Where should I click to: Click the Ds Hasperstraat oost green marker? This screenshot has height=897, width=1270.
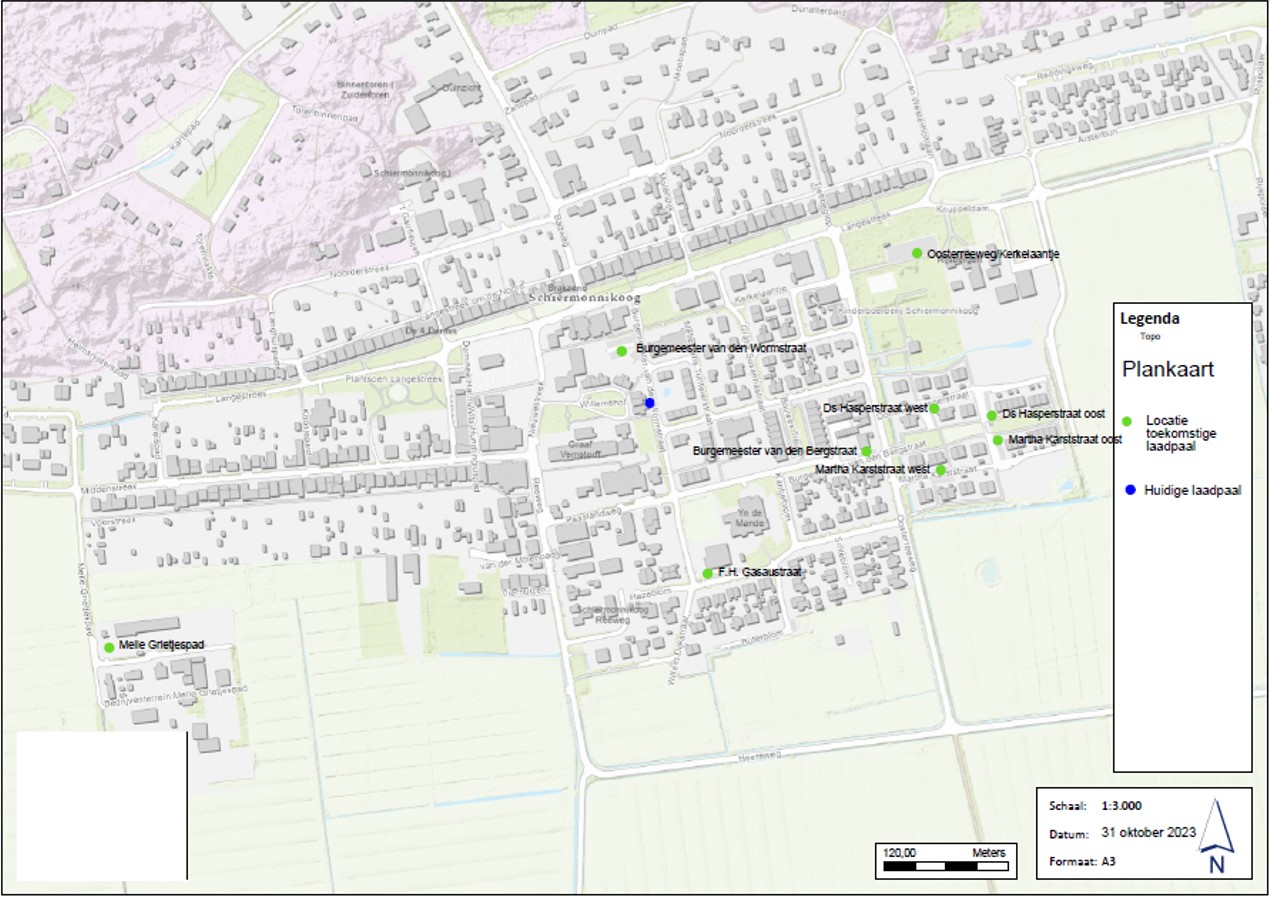pos(992,415)
